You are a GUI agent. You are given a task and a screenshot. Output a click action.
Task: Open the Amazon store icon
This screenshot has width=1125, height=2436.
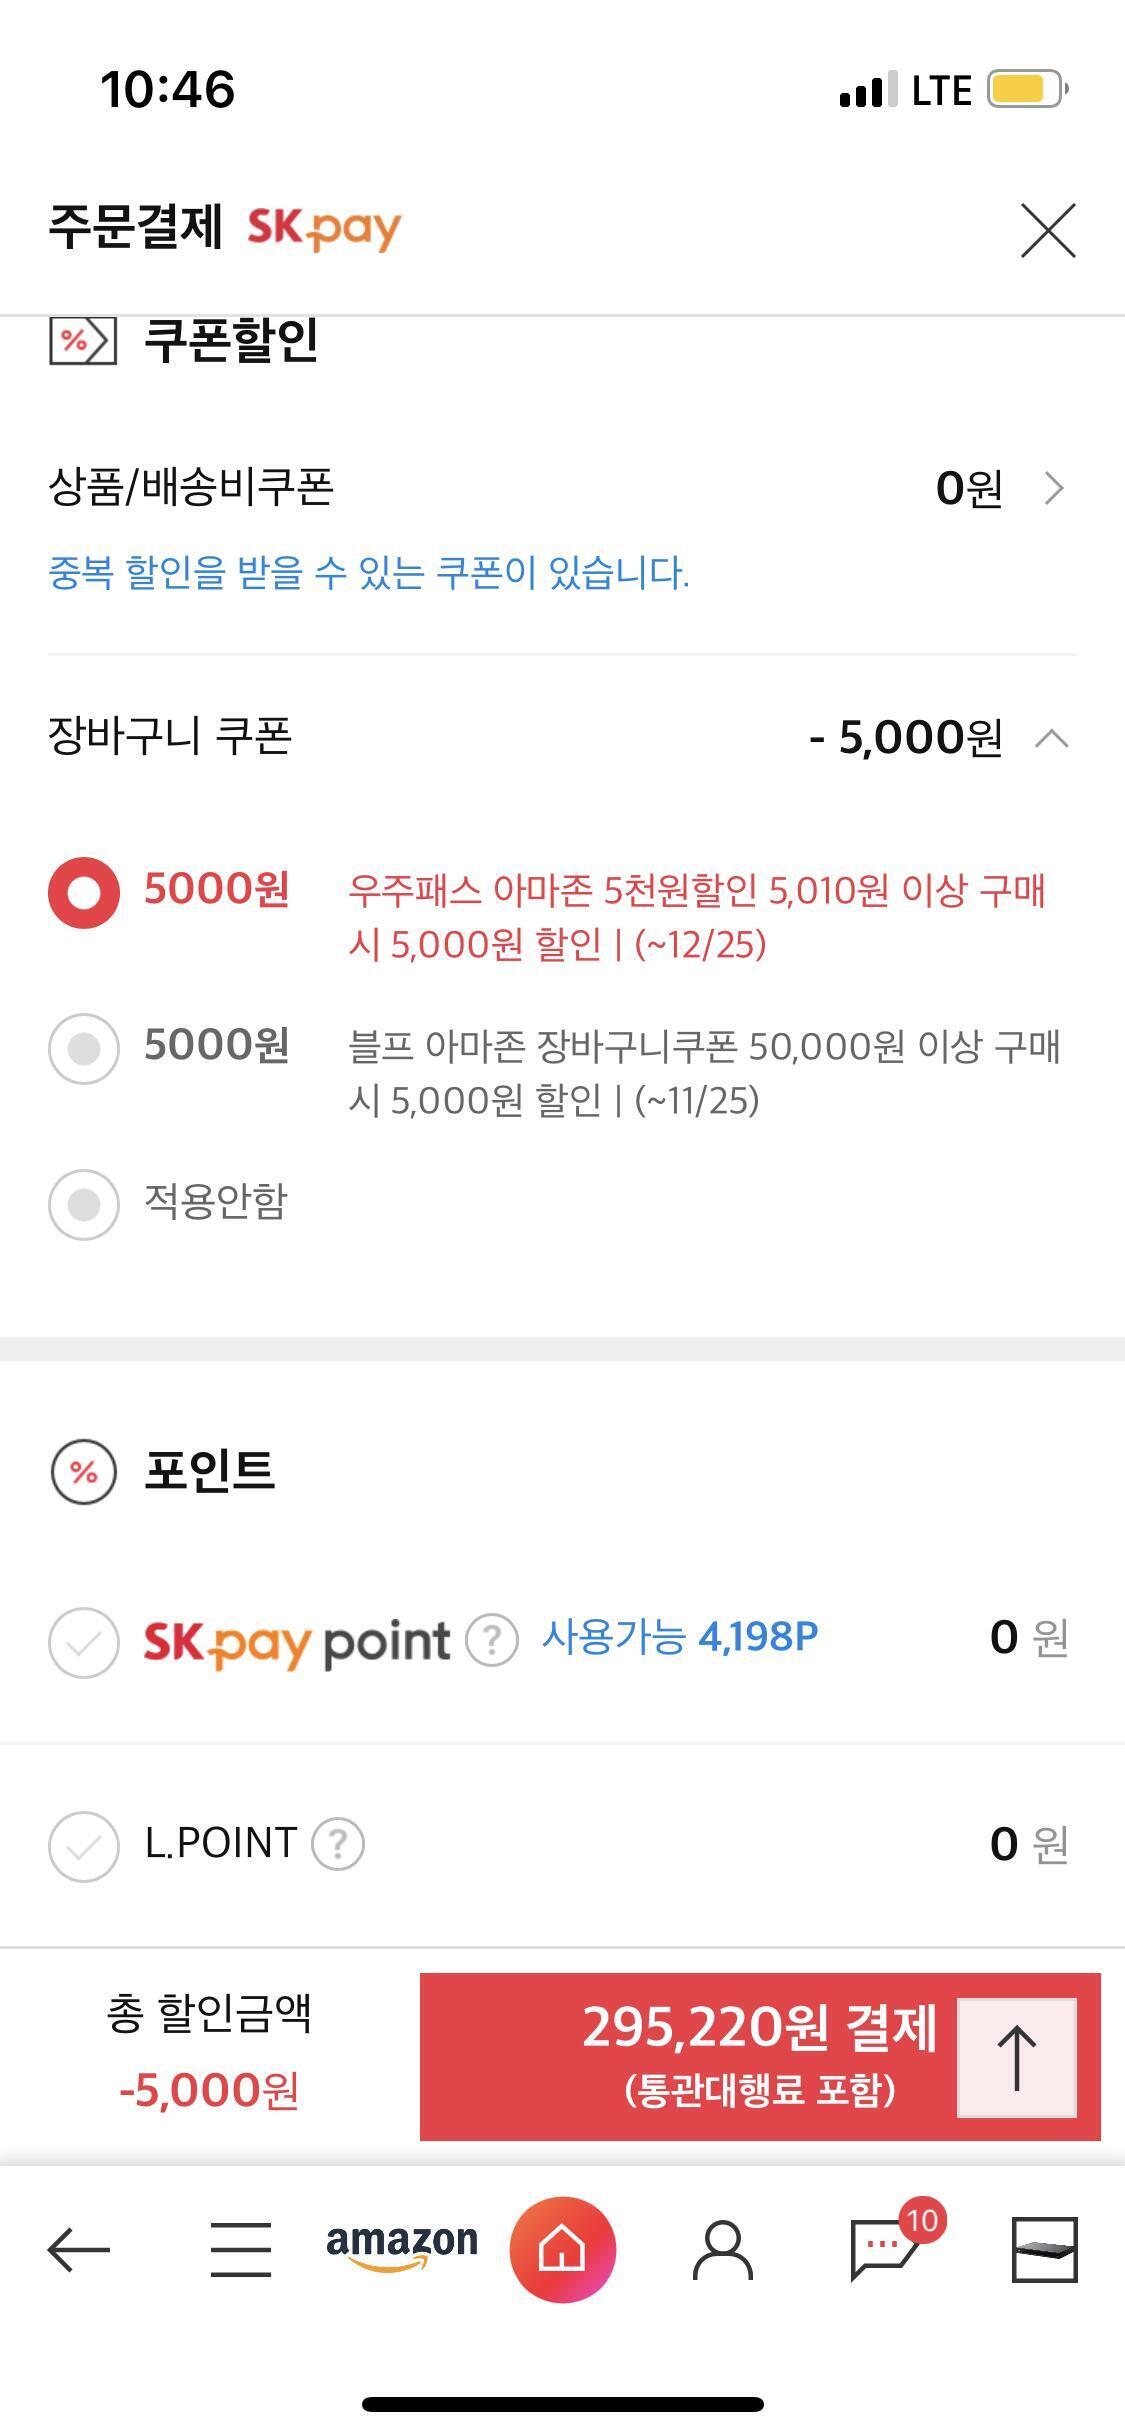click(402, 2248)
